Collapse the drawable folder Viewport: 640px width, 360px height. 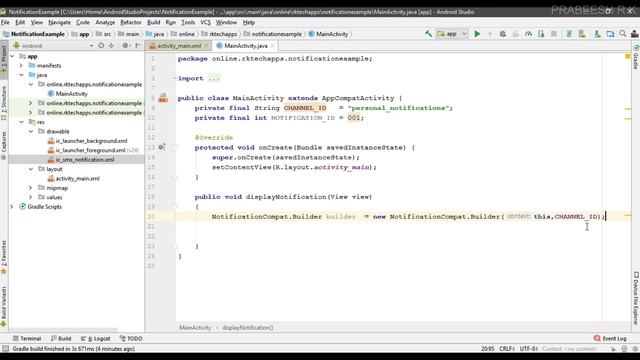31,131
